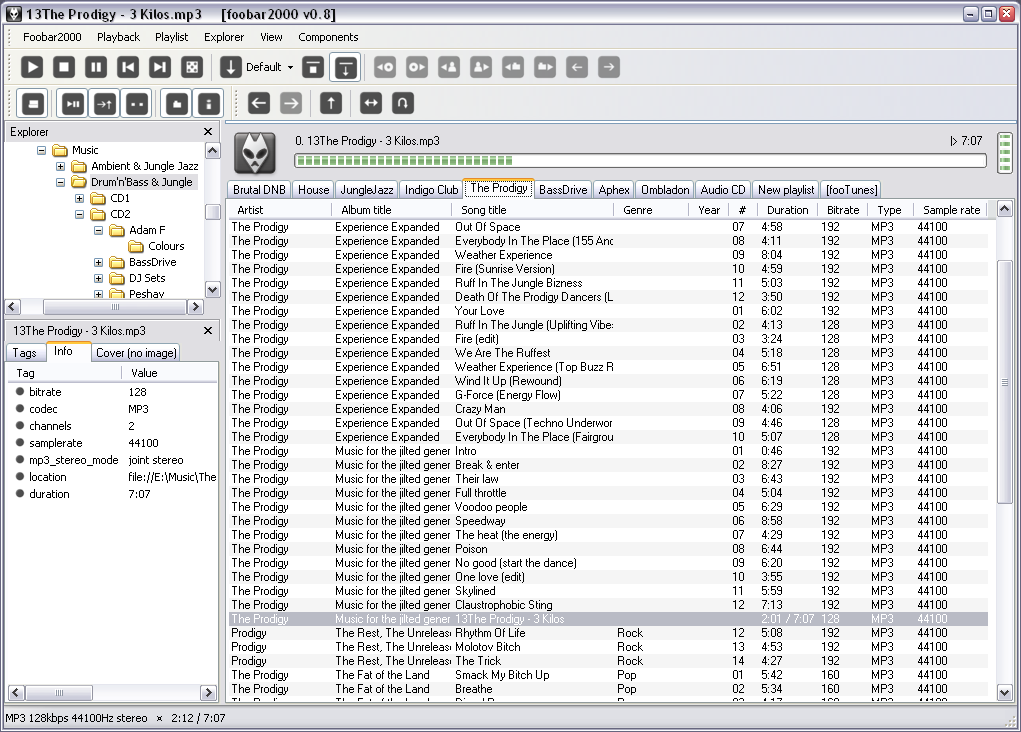This screenshot has height=732, width=1021.
Task: Click the U-turn loop arrow icon
Action: pos(403,103)
